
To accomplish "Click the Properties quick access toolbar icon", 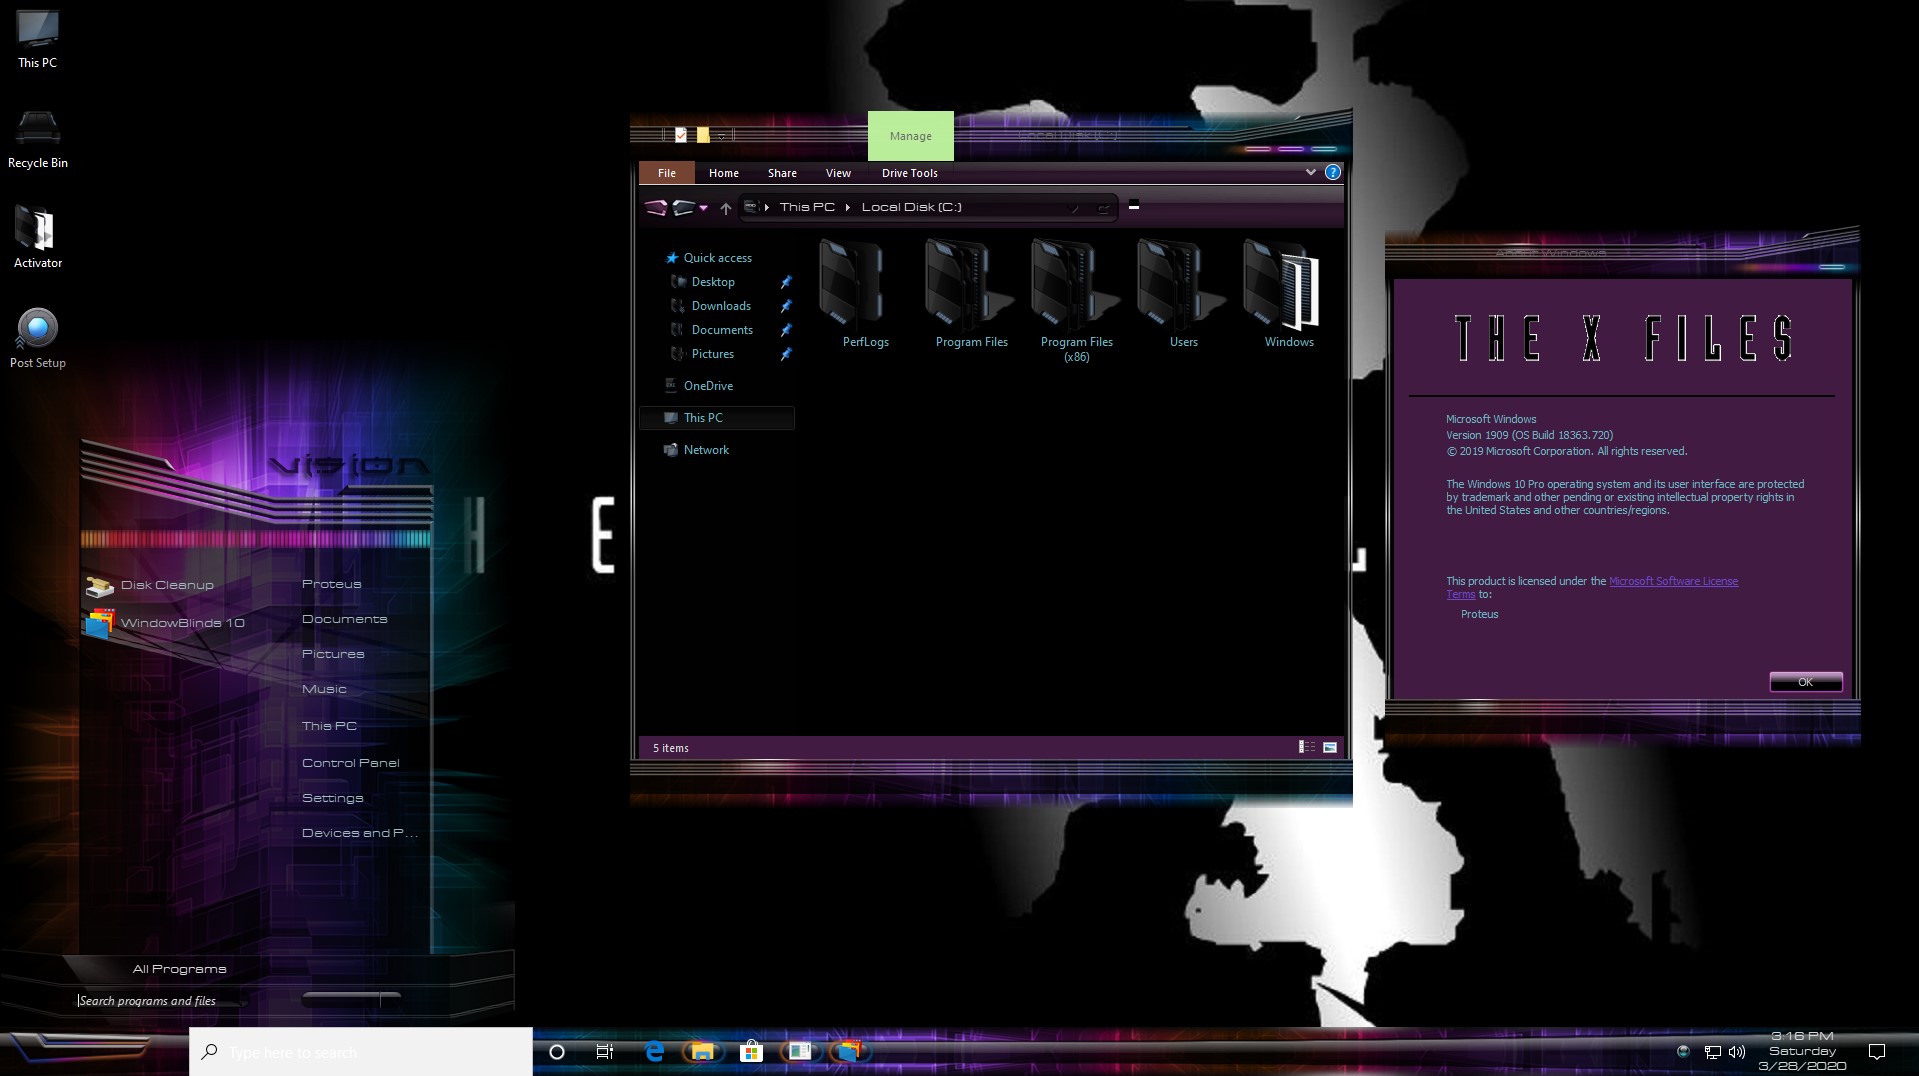I will (681, 135).
